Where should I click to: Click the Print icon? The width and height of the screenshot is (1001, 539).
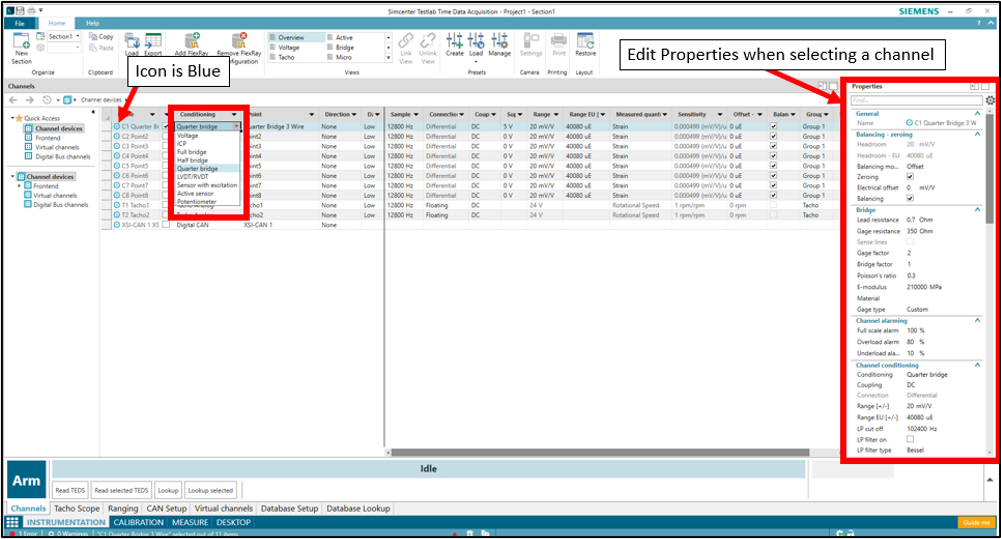[x=559, y=41]
